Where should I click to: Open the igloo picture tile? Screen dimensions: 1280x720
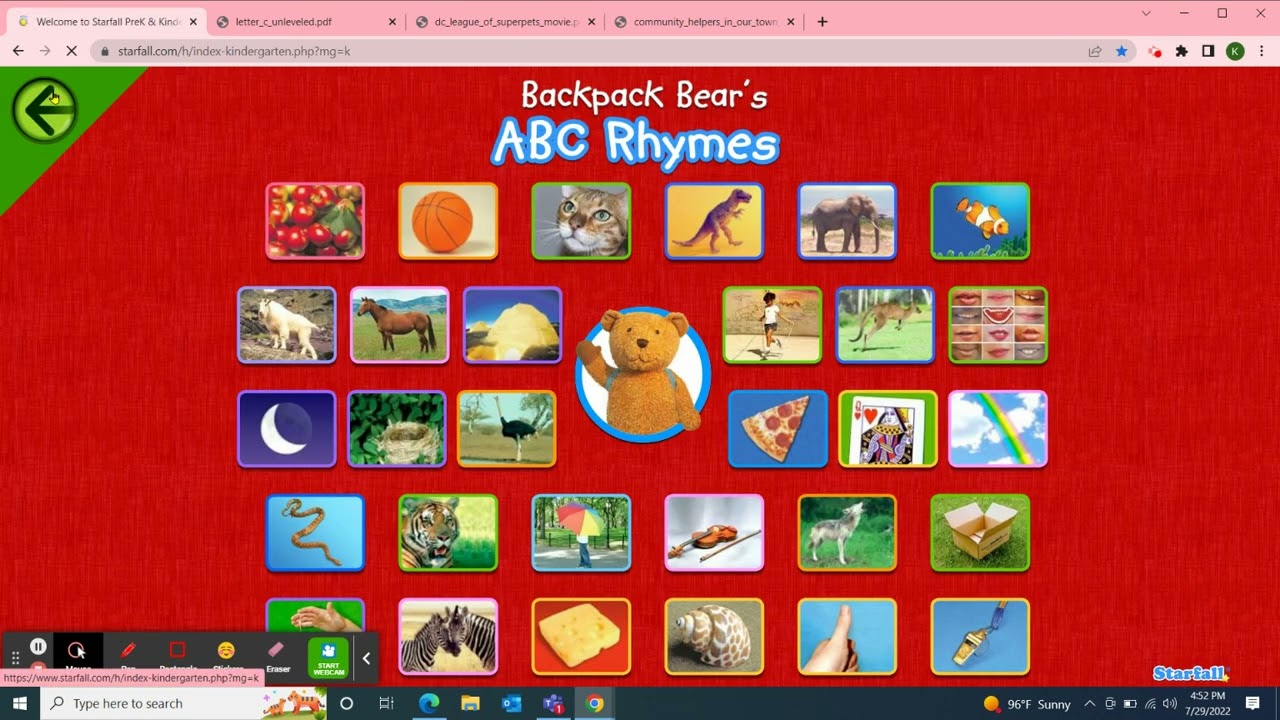click(513, 325)
